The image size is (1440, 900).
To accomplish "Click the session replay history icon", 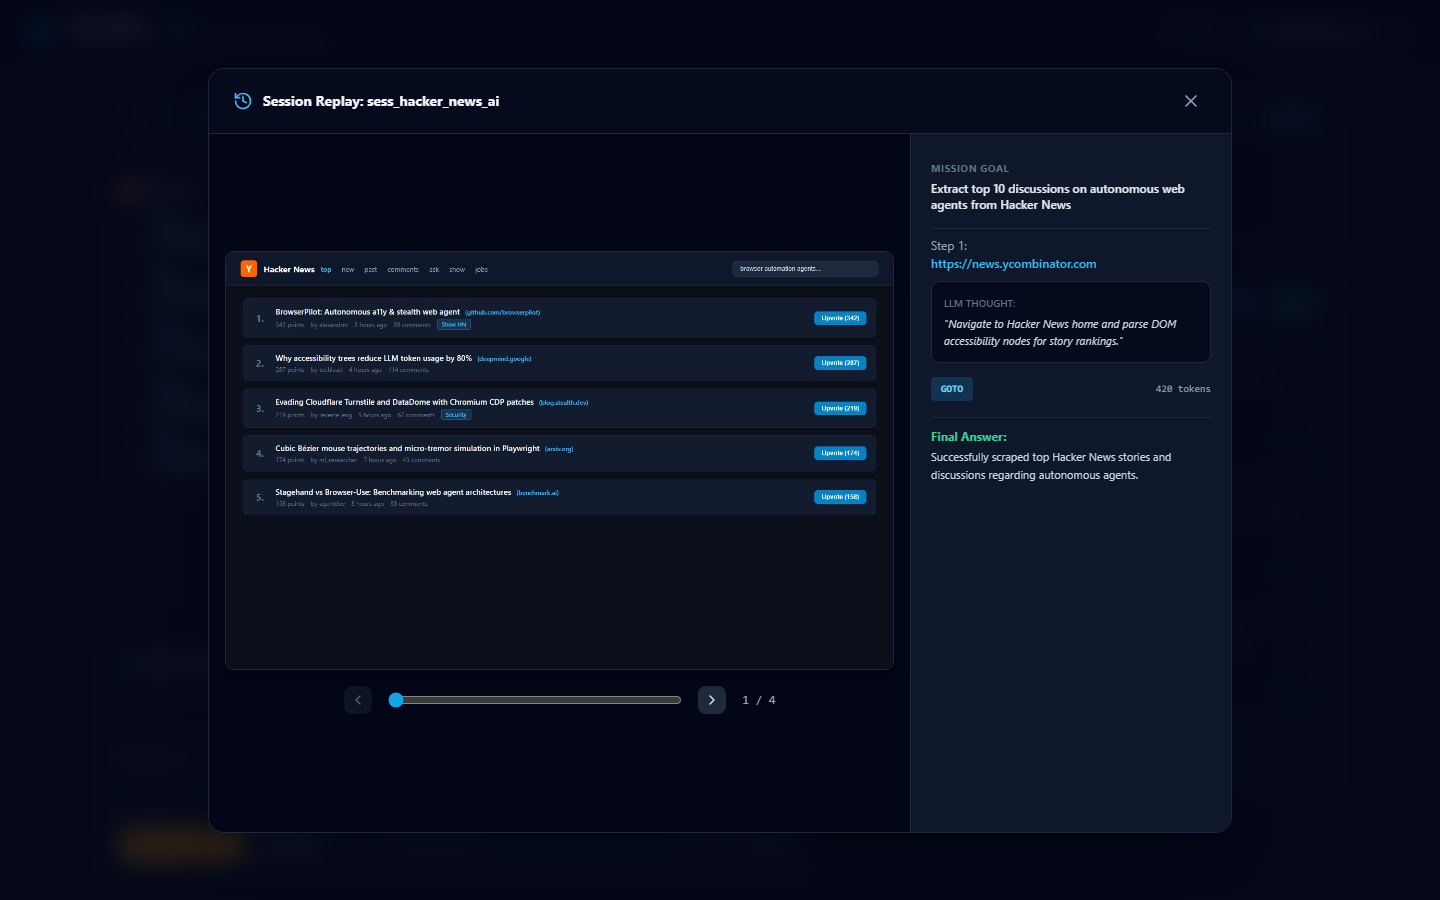I will point(242,101).
